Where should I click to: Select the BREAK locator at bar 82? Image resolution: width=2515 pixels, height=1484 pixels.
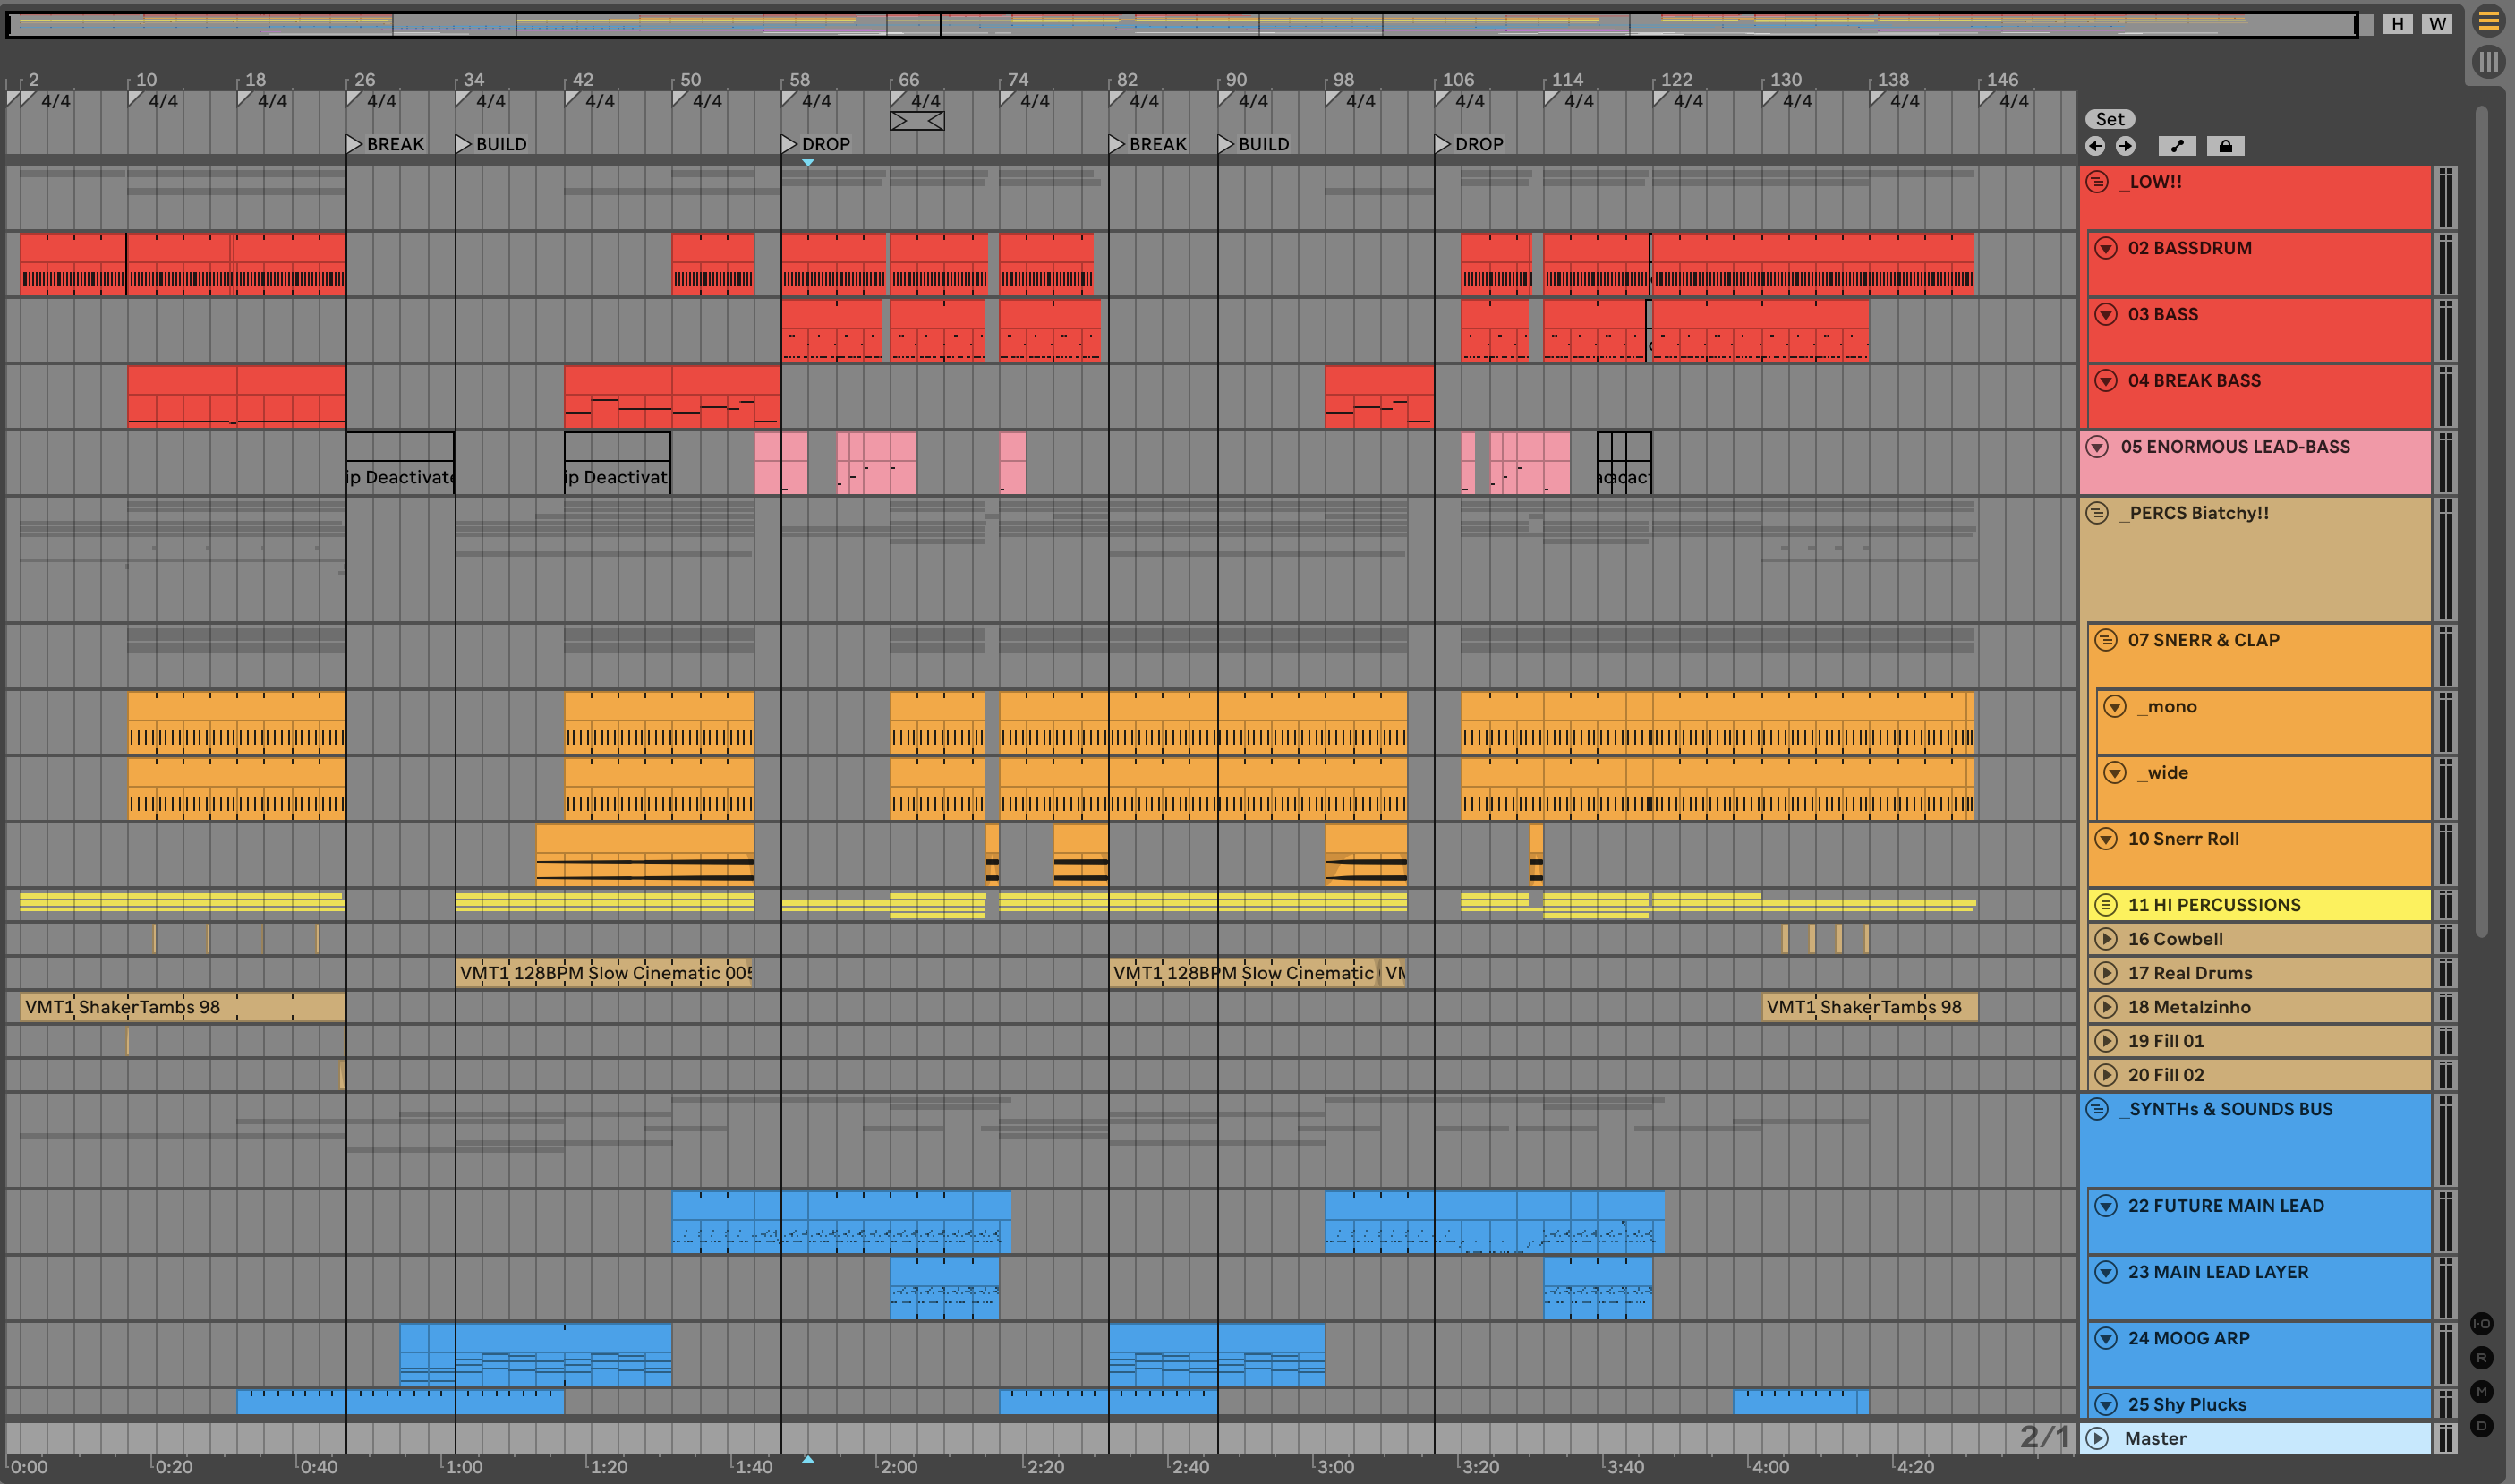tap(1148, 144)
